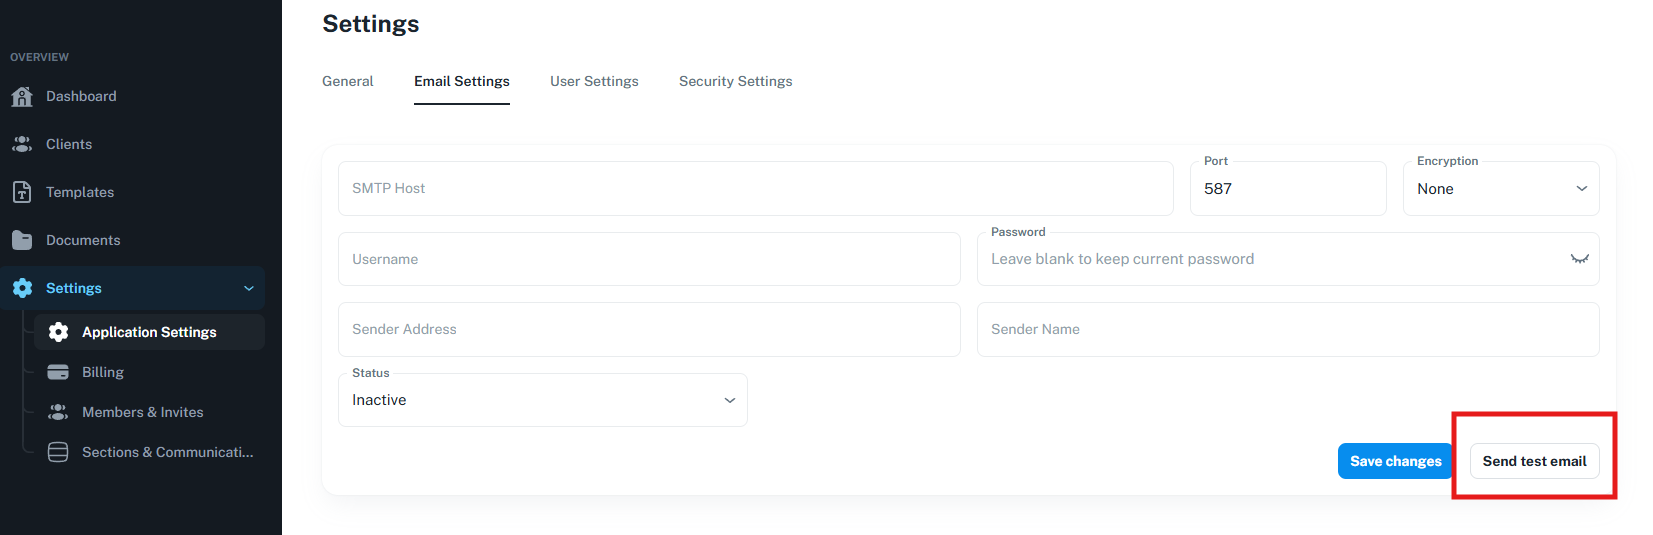Viewport: 1653px width, 535px height.
Task: Click the Save changes button
Action: pos(1395,461)
